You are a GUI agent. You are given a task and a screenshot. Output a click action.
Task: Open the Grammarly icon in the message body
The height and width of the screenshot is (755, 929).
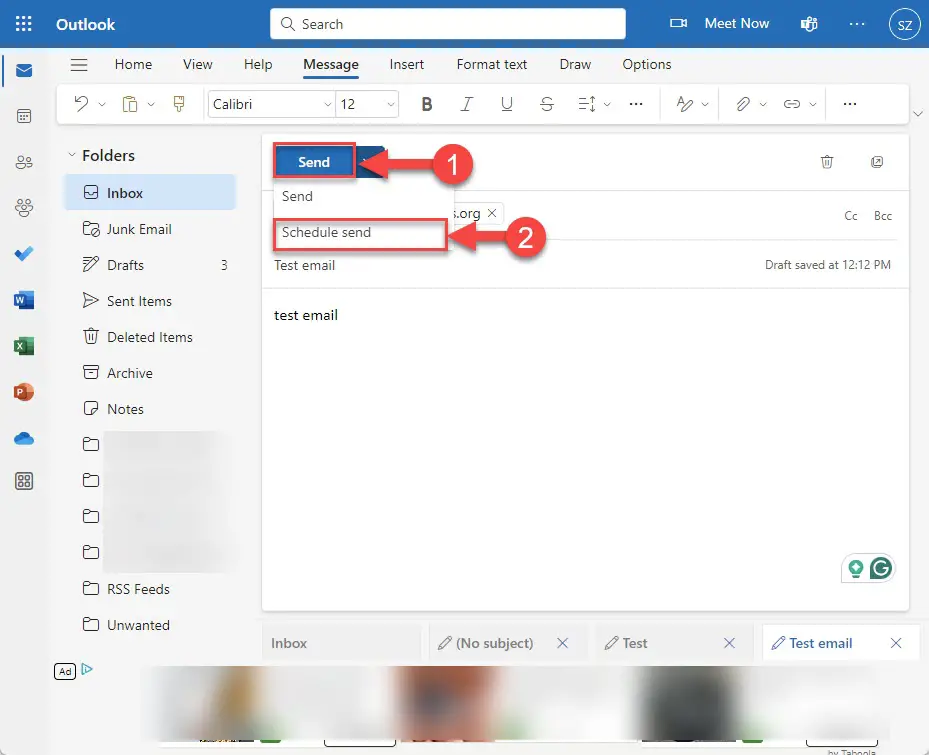(881, 568)
